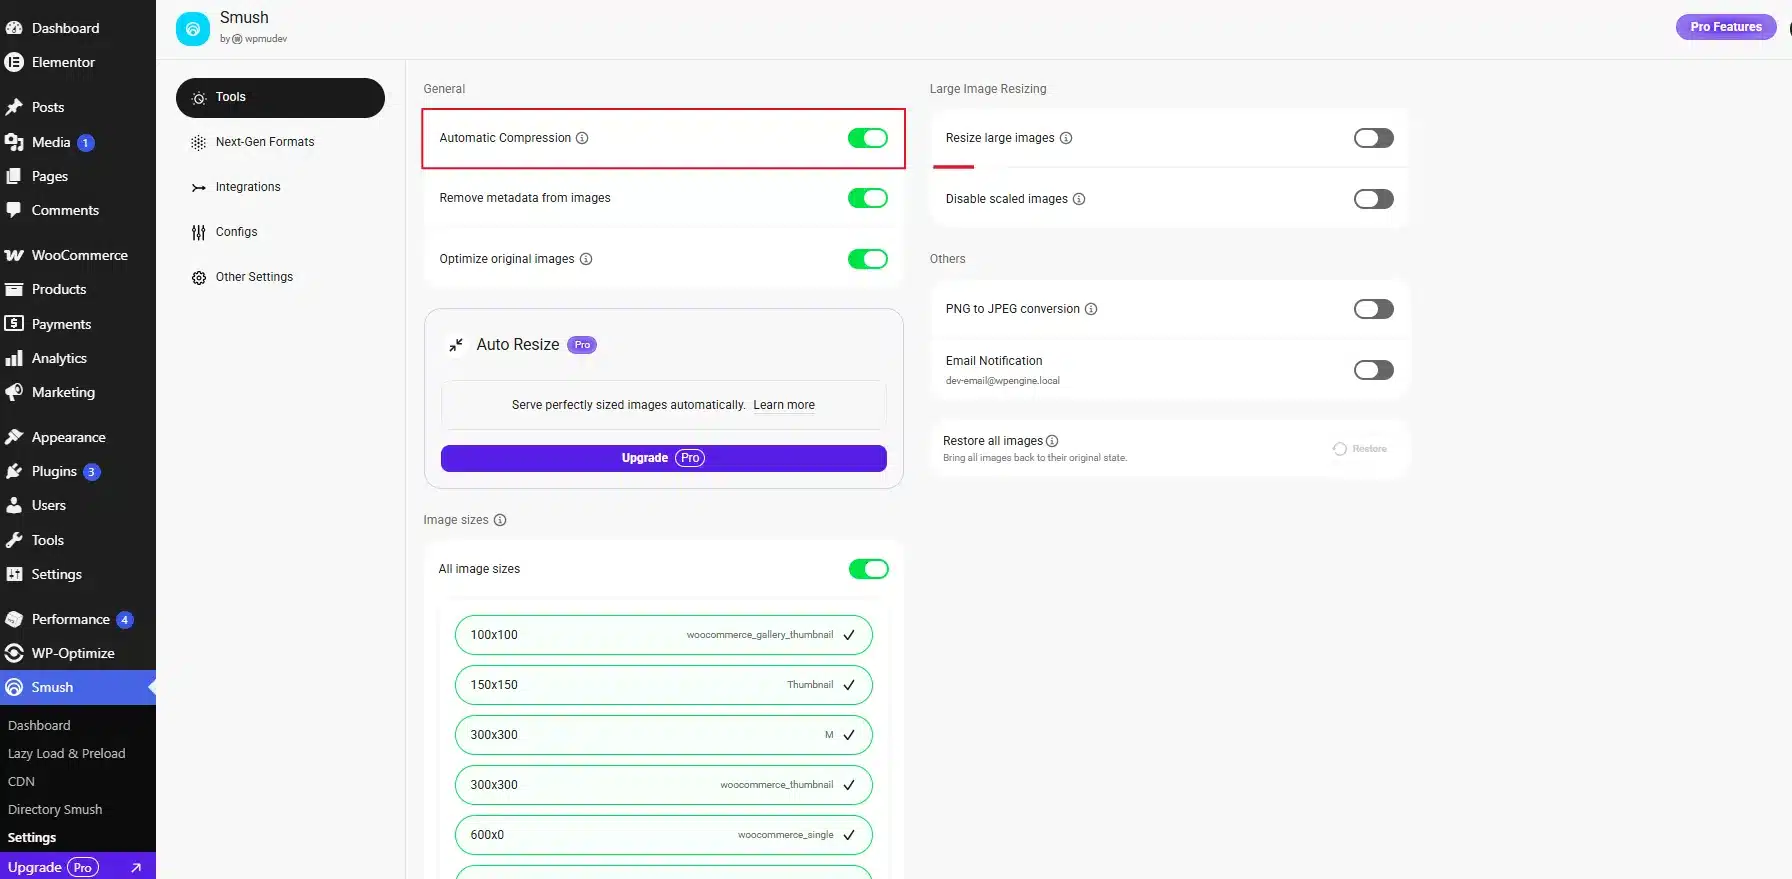1792x879 pixels.
Task: Open Directory Smush submenu item
Action: pyautogui.click(x=55, y=809)
